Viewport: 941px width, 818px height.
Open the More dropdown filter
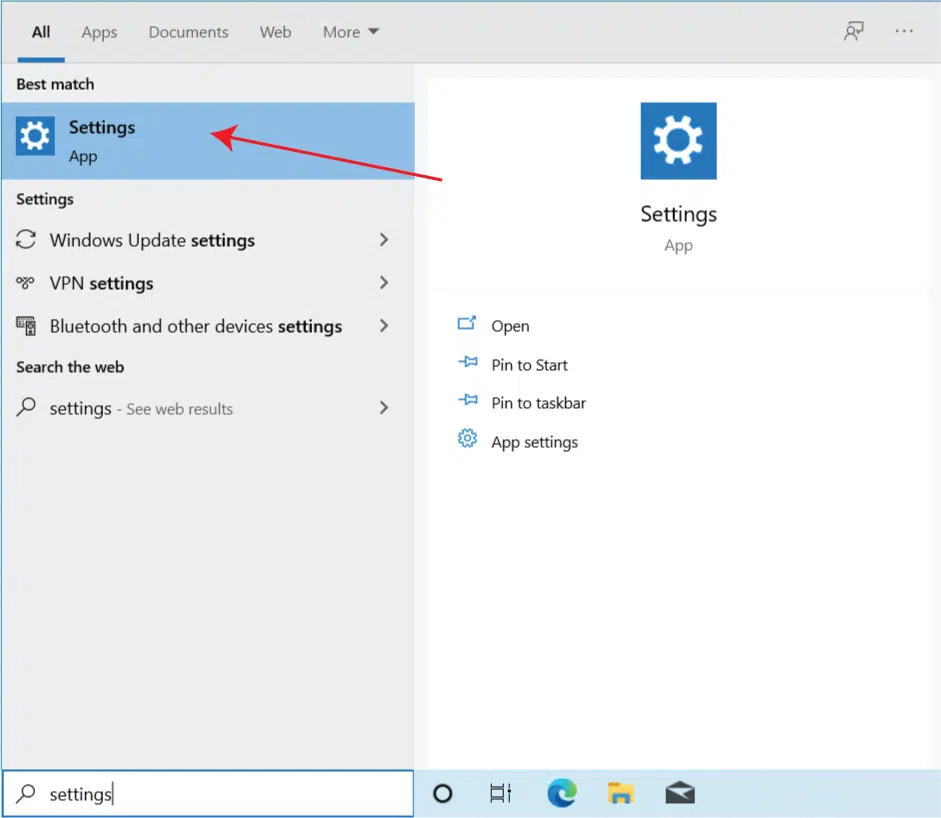coord(351,32)
